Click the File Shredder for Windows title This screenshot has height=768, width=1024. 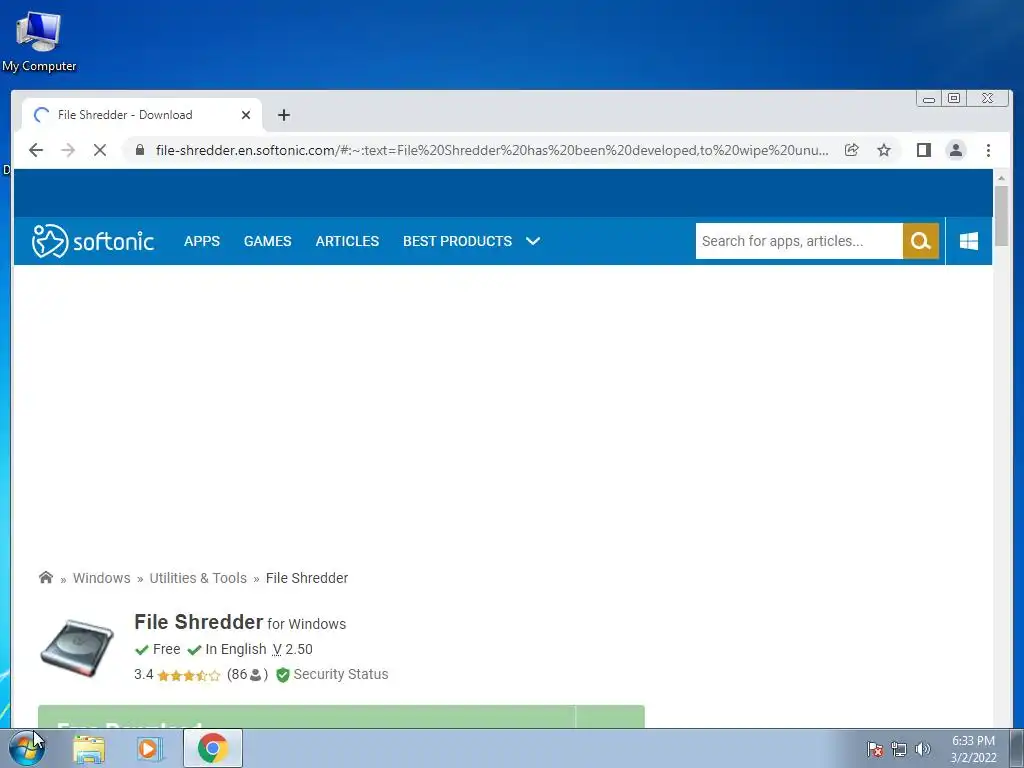tap(240, 622)
